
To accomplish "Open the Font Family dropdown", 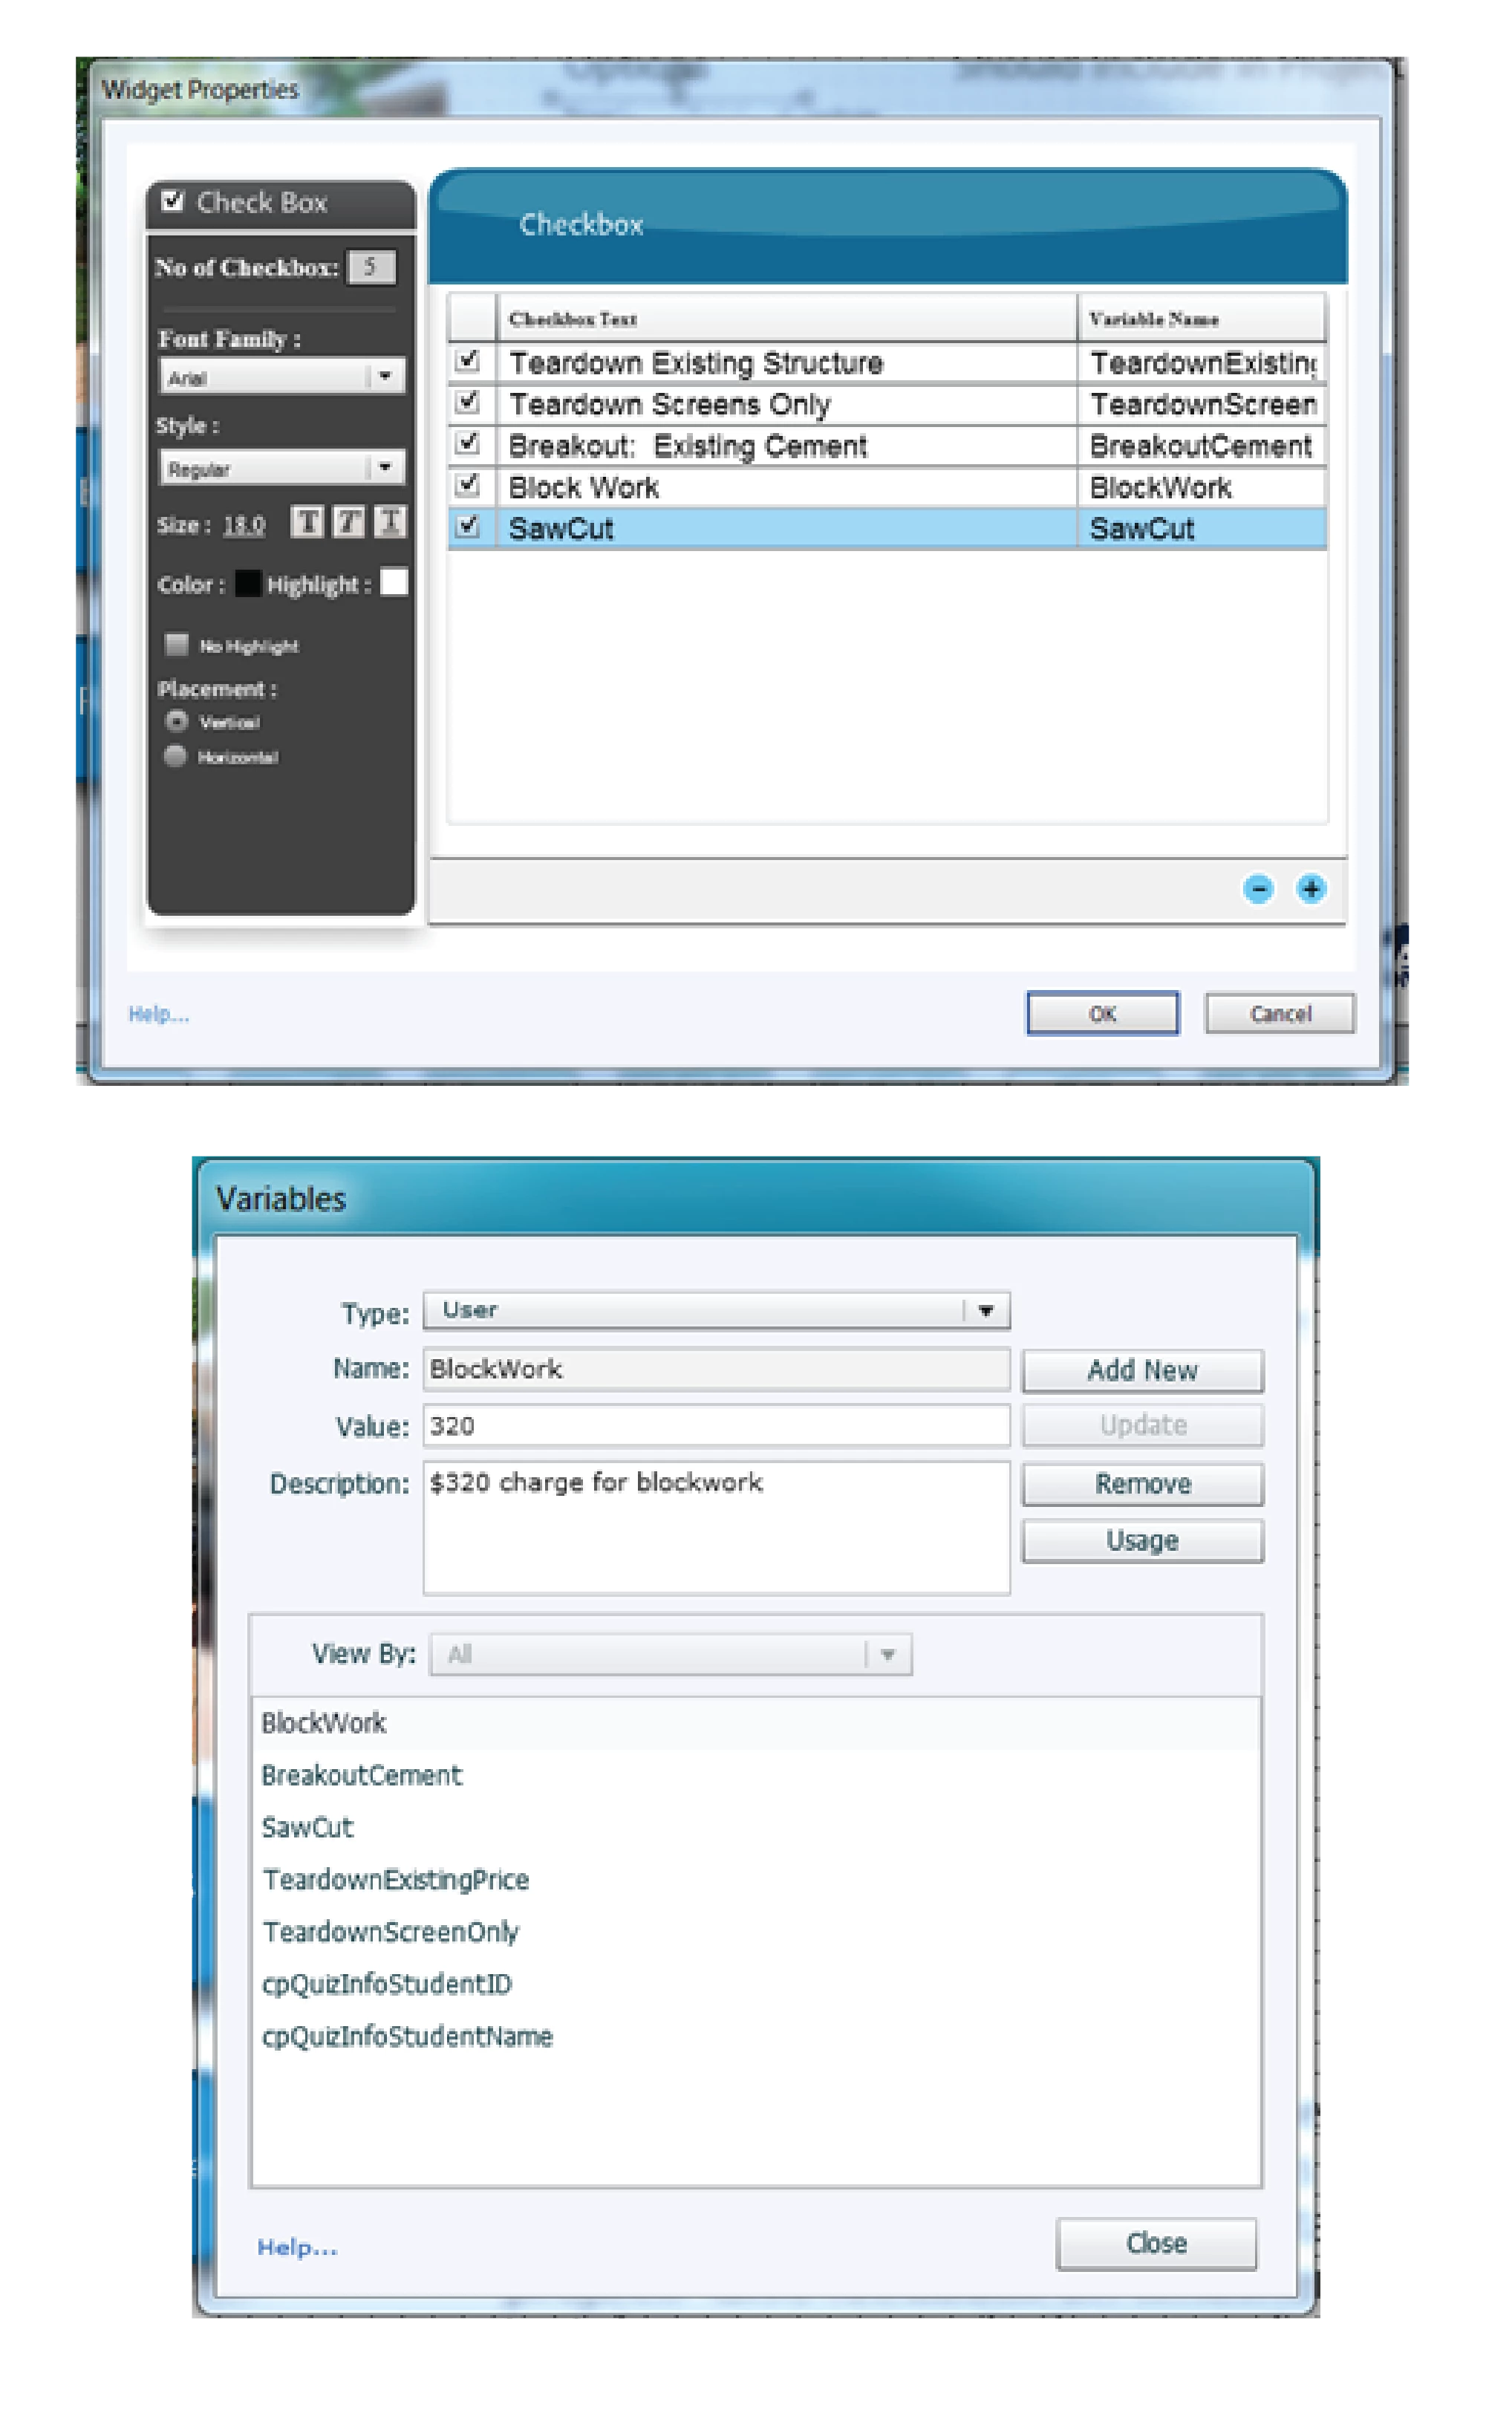I will [384, 377].
